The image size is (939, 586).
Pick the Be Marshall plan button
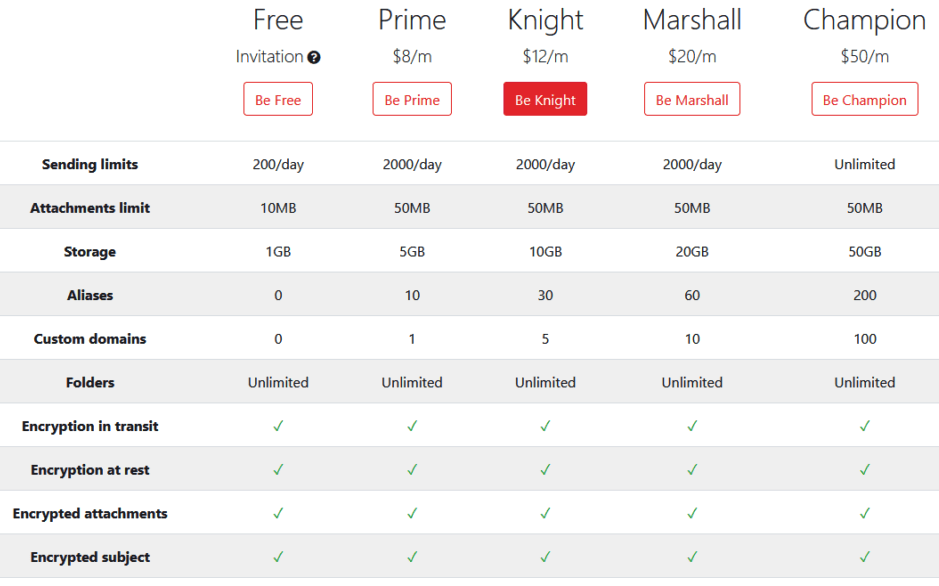[x=692, y=99]
